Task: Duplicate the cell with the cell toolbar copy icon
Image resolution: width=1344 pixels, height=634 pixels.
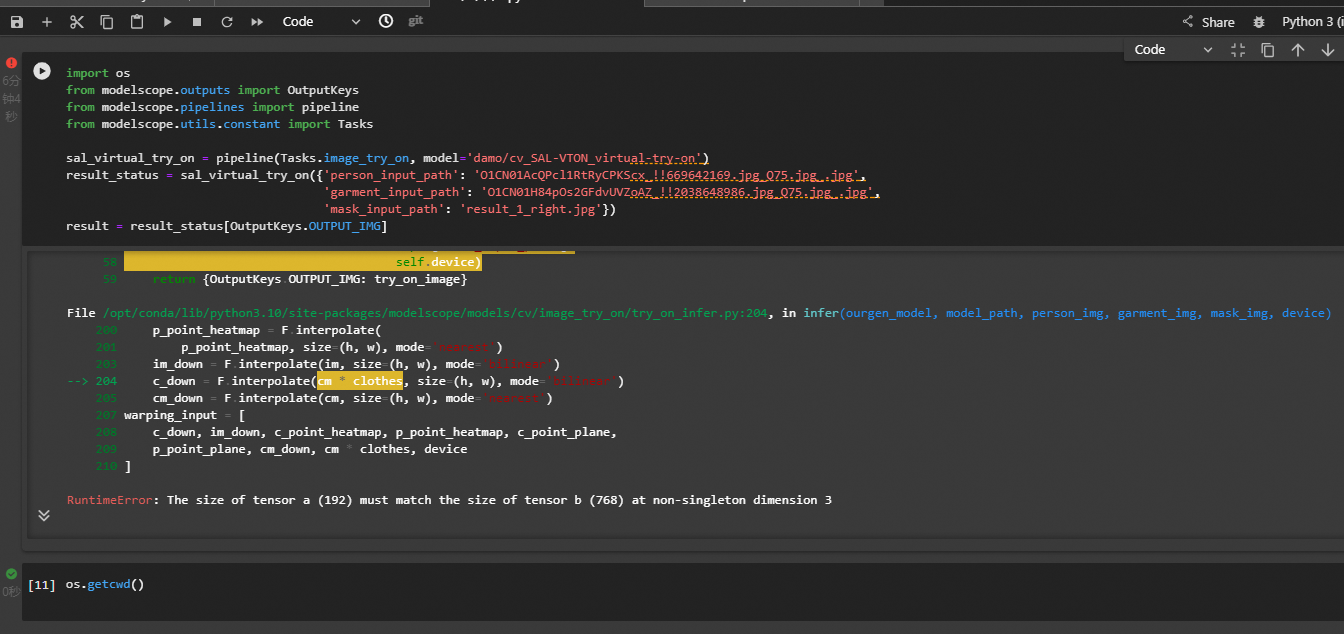Action: pyautogui.click(x=1268, y=50)
